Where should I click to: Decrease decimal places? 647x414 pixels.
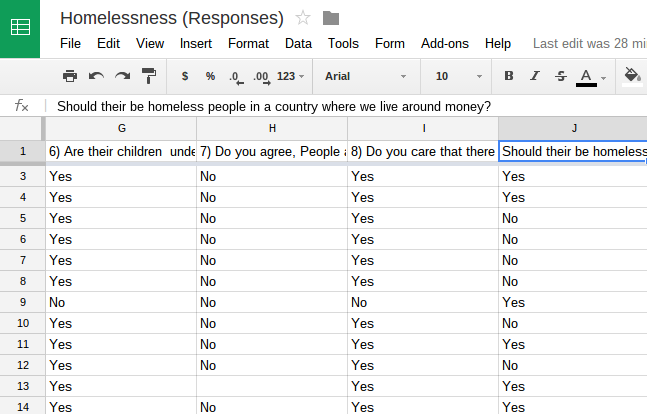[235, 76]
